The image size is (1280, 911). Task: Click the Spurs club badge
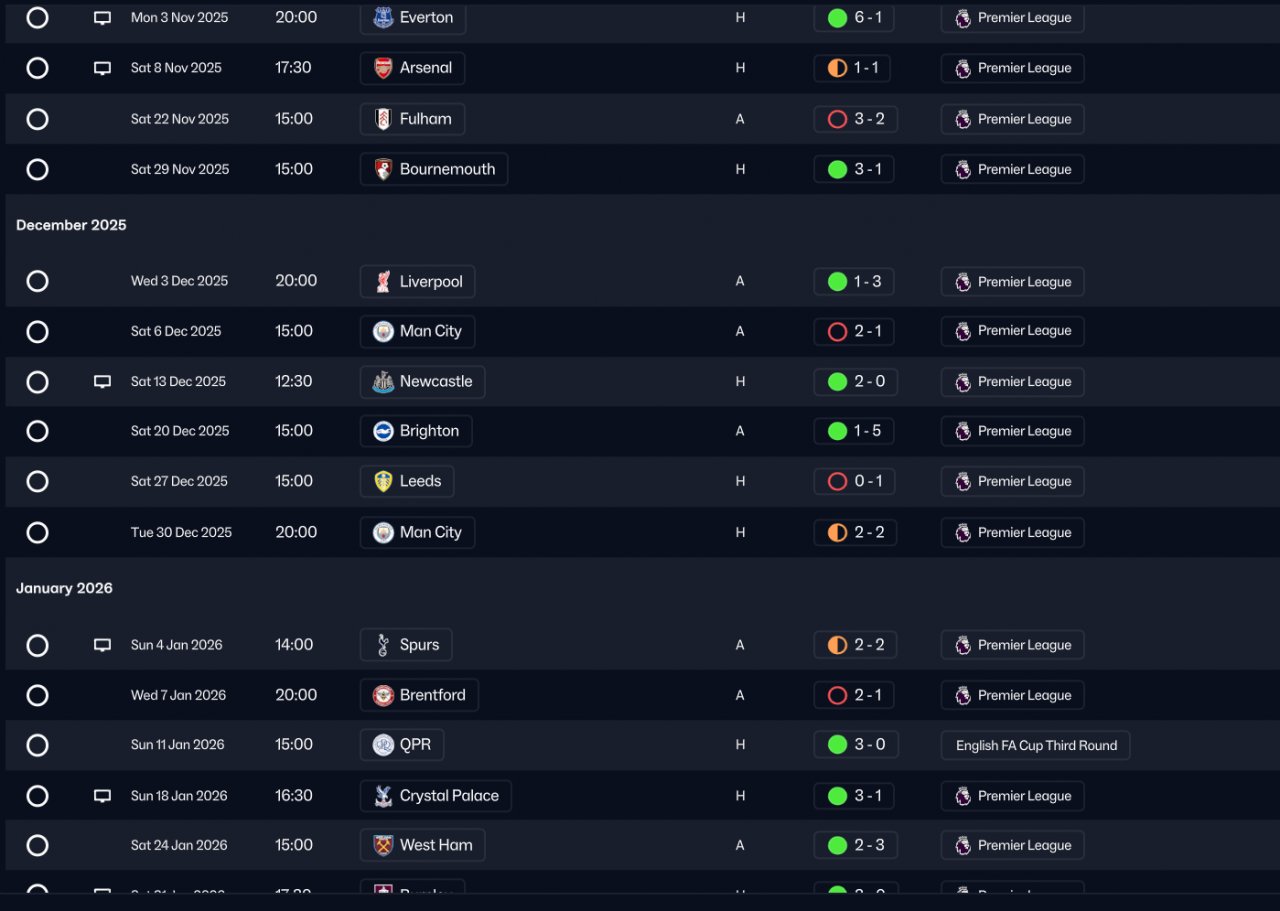tap(383, 645)
